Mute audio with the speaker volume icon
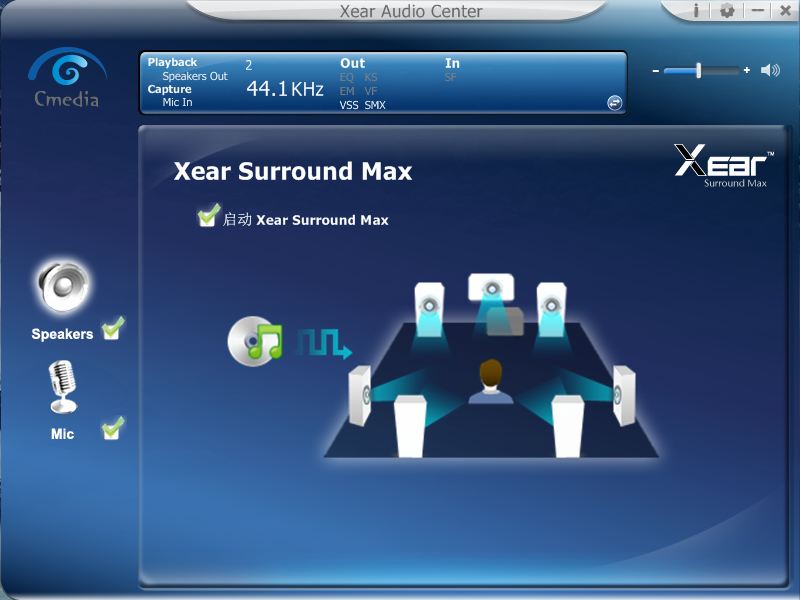 coord(770,70)
